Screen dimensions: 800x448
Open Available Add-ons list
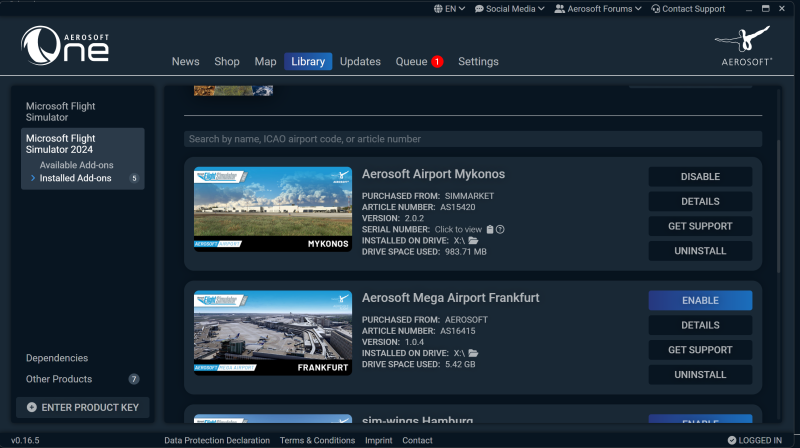coord(77,165)
